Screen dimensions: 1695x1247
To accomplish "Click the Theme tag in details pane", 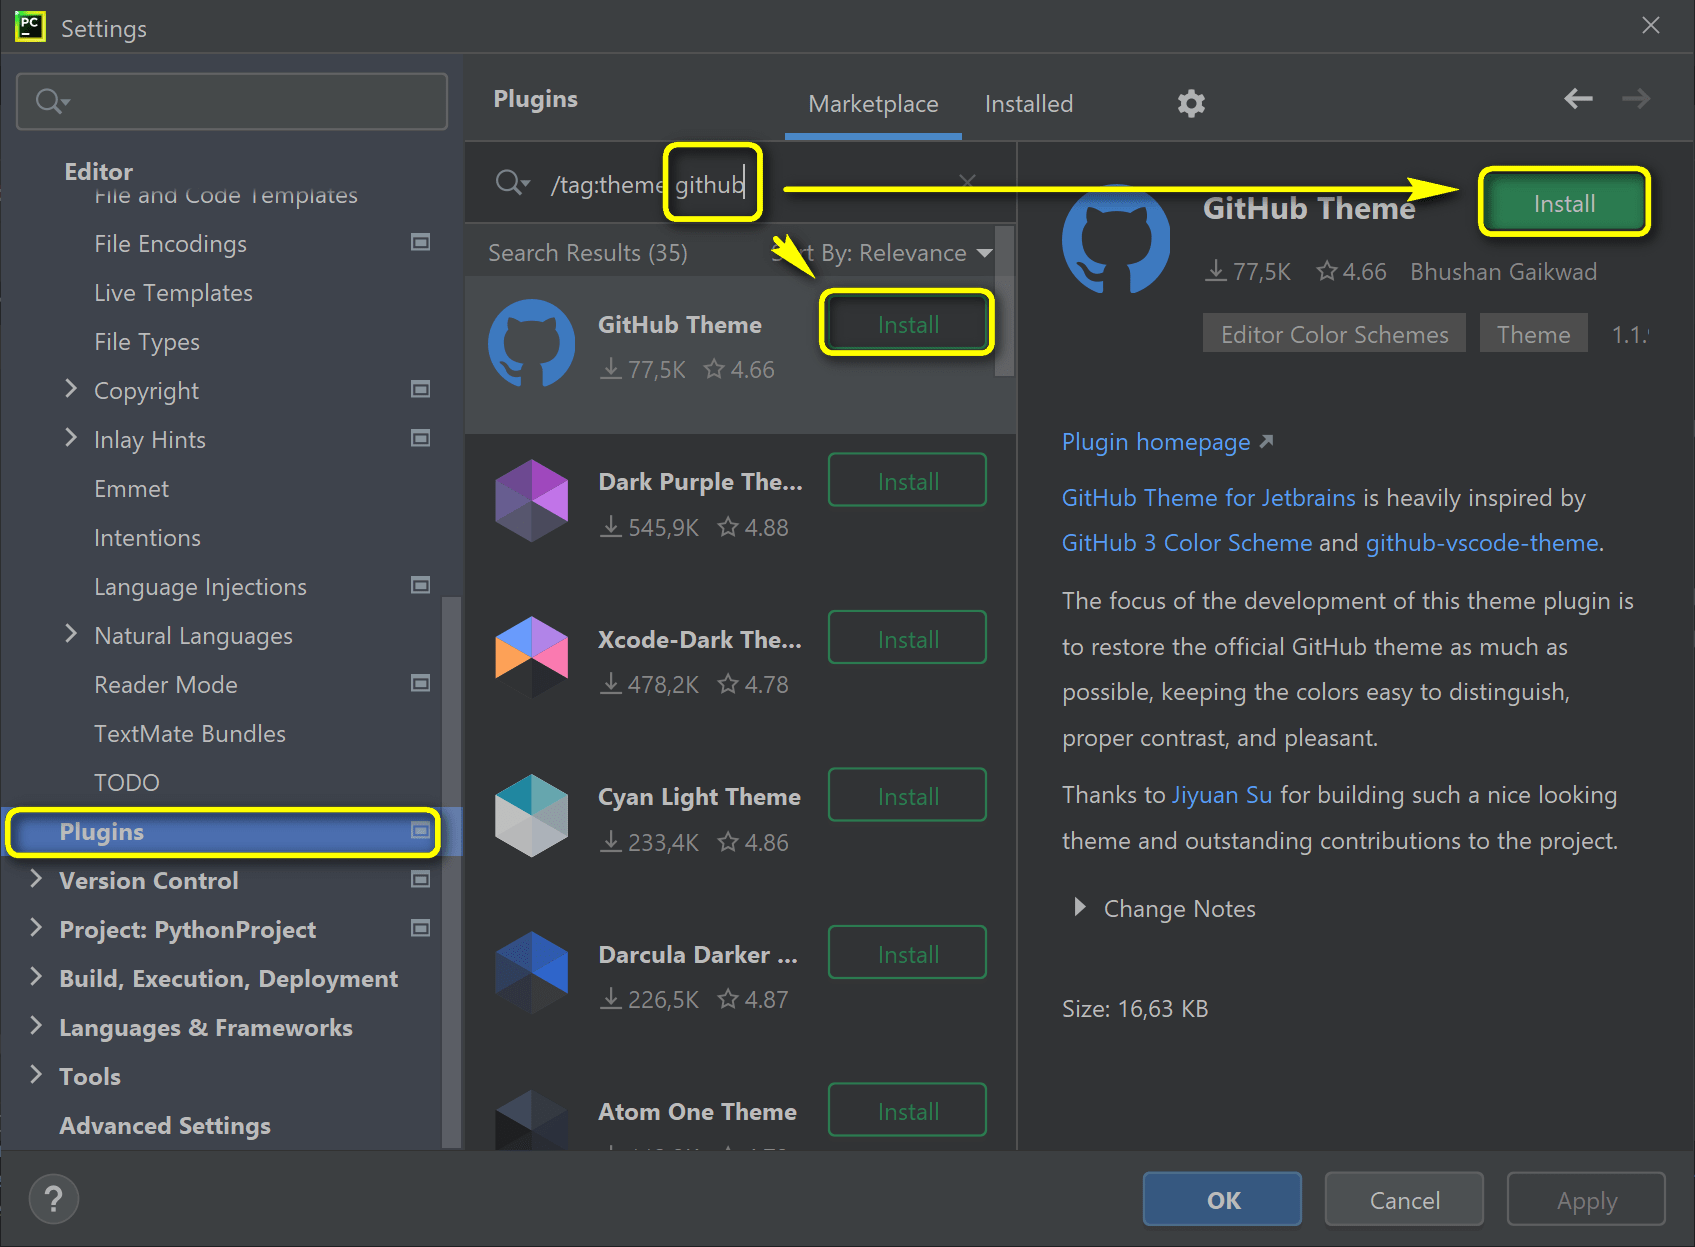I will [x=1533, y=334].
